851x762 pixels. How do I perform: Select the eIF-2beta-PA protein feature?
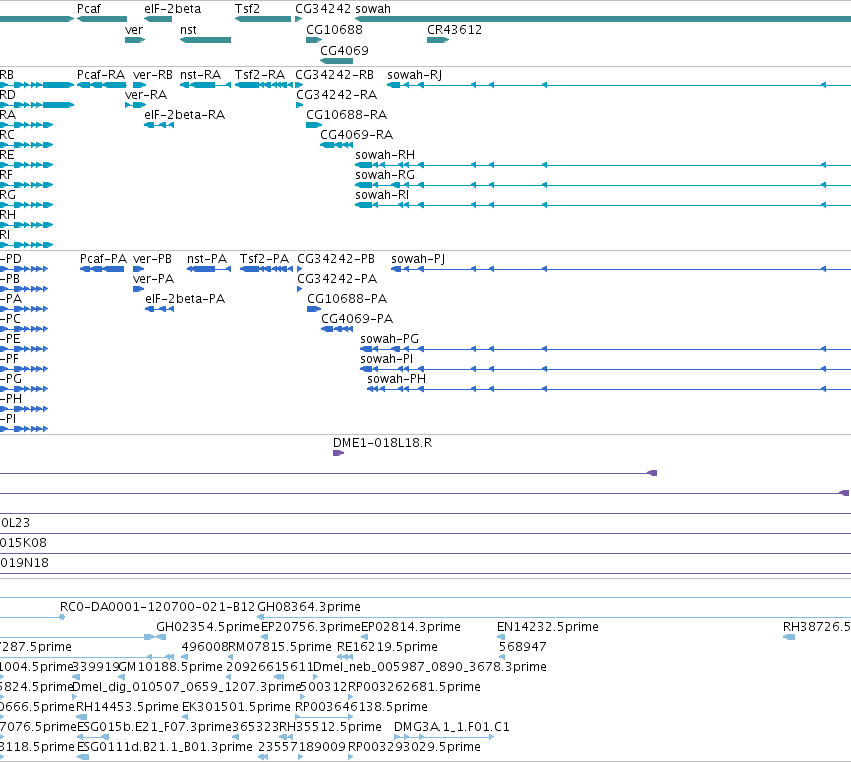[x=160, y=309]
